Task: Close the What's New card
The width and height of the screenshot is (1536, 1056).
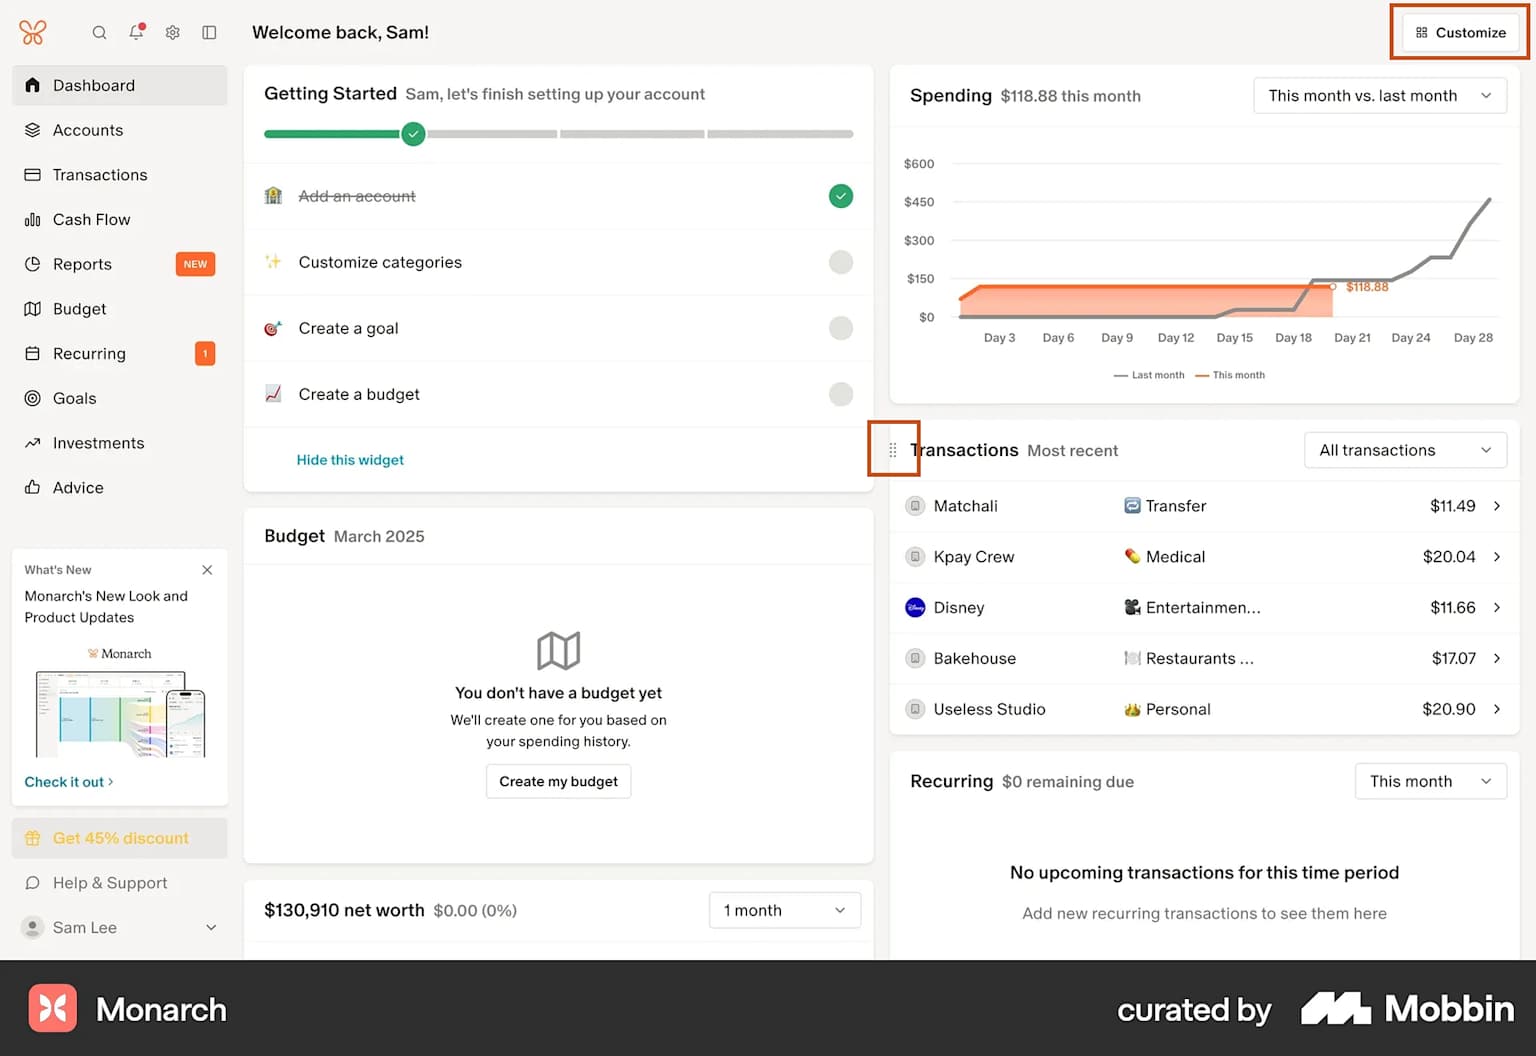Action: coord(207,570)
